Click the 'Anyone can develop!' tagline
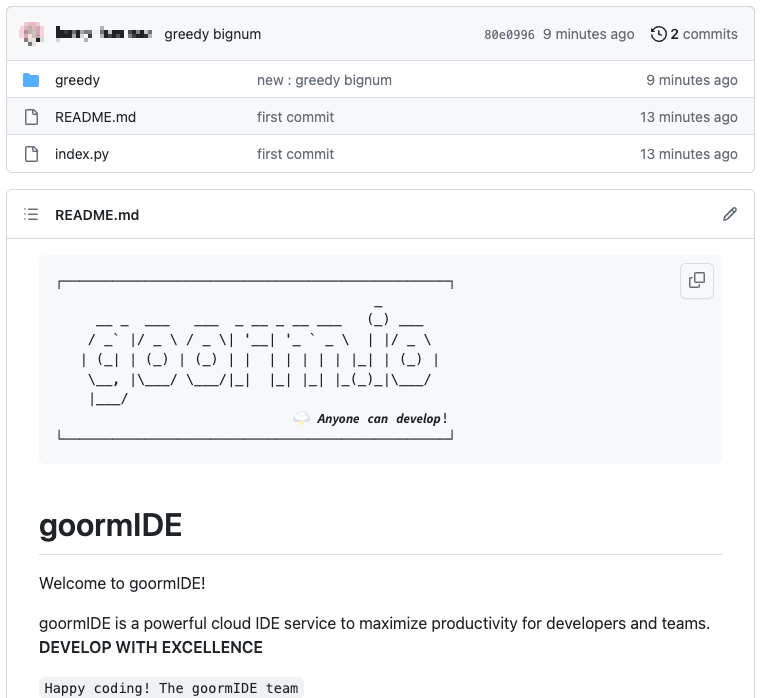763x698 pixels. pos(382,419)
